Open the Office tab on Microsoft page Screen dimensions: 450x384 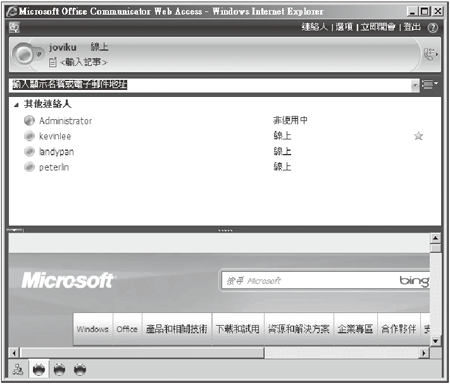(127, 329)
